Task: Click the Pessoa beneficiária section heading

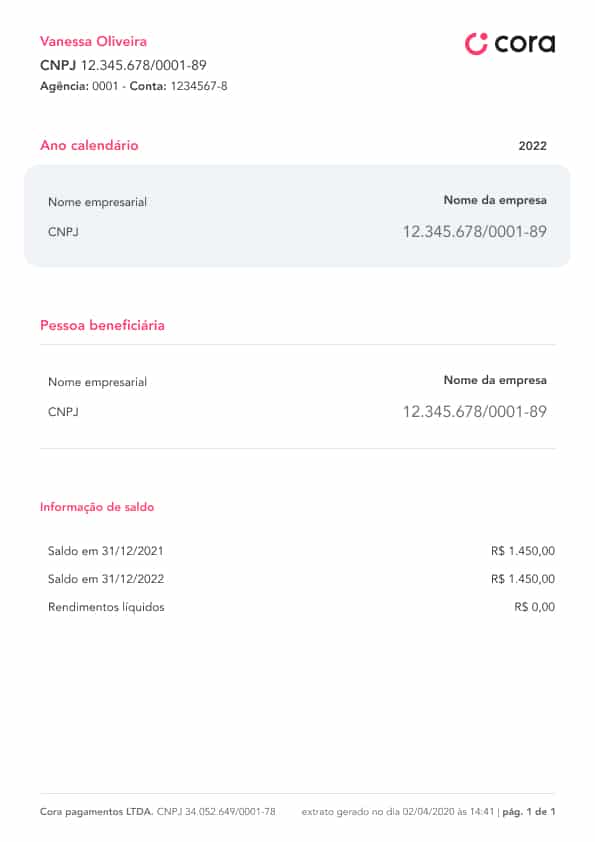Action: tap(102, 325)
